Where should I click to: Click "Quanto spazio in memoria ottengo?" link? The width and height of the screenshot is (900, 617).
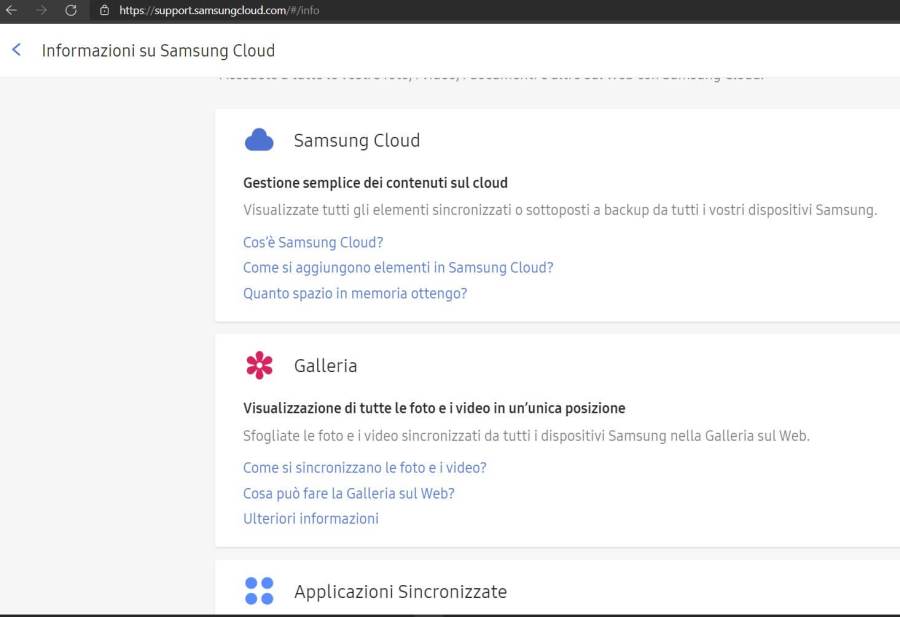[x=355, y=294]
